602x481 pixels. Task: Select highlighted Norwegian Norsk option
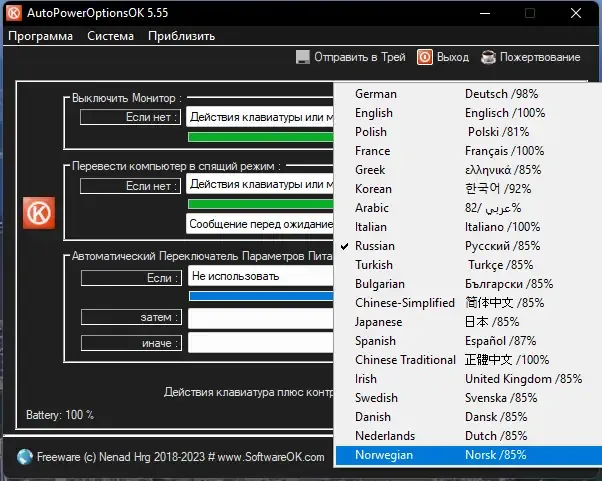pyautogui.click(x=469, y=455)
